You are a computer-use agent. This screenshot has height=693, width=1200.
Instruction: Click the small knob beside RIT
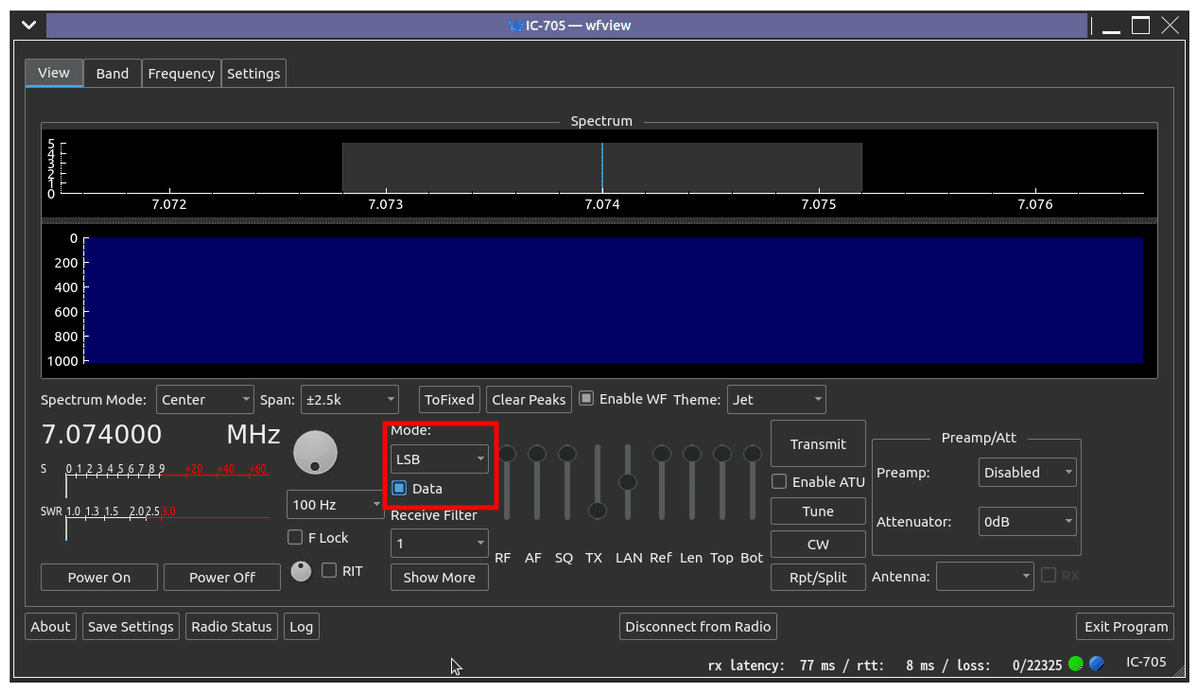point(301,570)
